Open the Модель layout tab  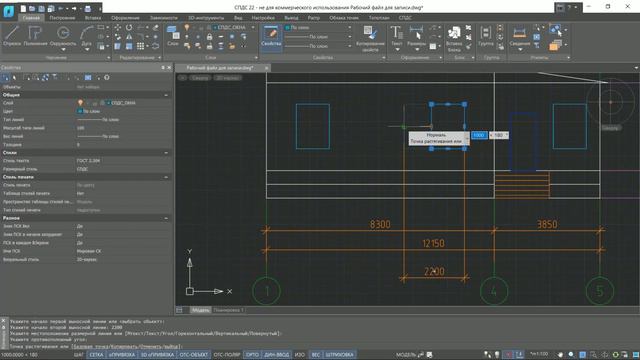[x=200, y=310]
